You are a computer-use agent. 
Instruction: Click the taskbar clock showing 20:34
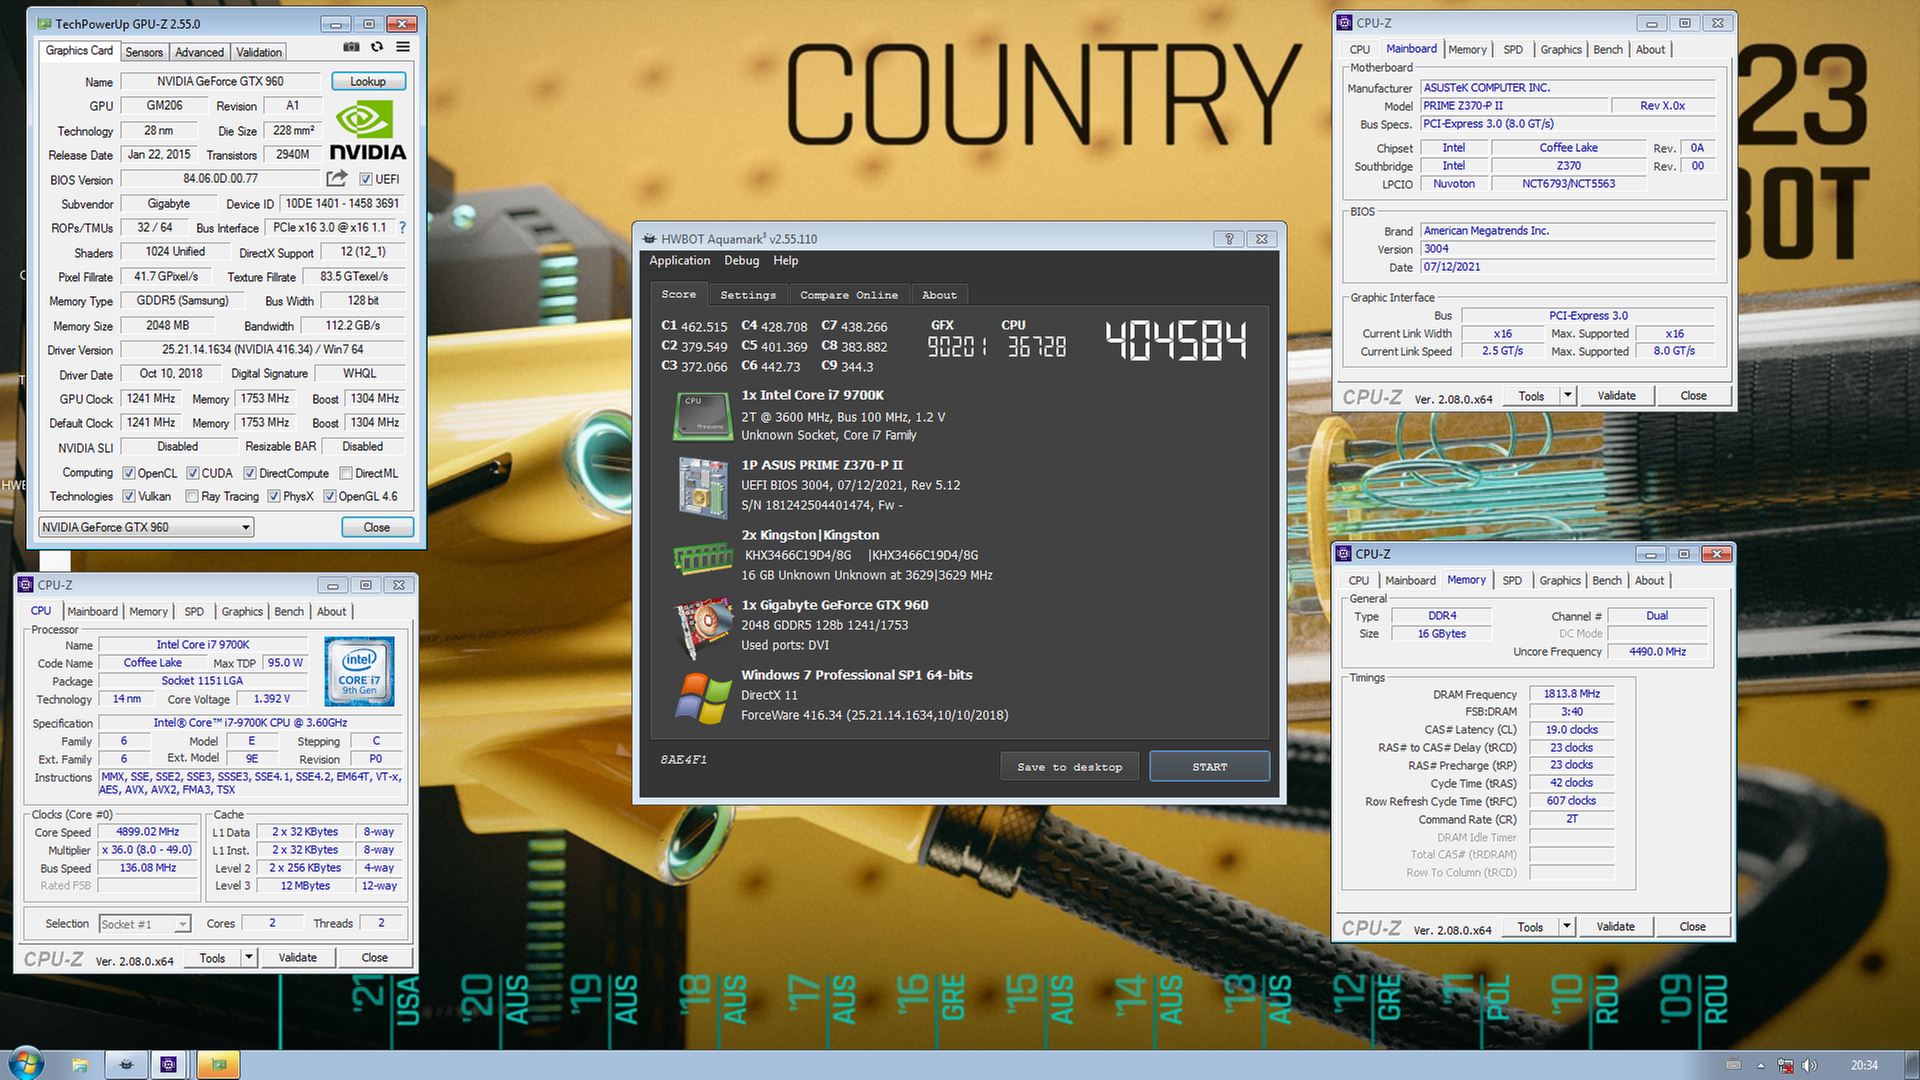pos(1864,1065)
